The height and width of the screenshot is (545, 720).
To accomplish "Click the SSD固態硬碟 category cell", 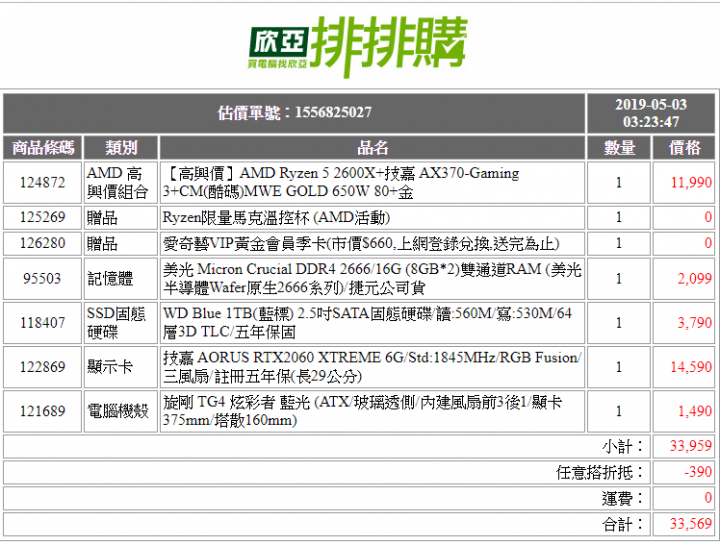I will point(121,323).
